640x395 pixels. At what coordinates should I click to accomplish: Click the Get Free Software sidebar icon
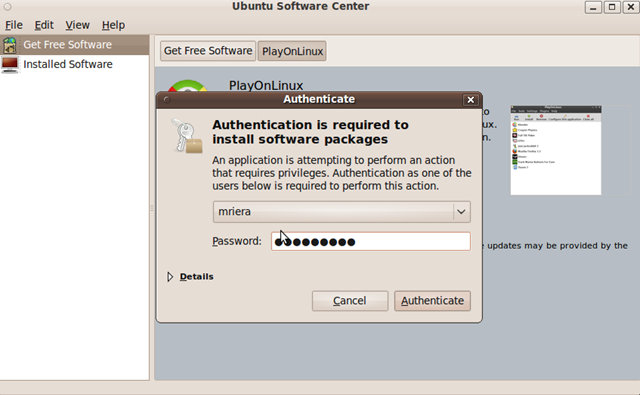coord(10,45)
